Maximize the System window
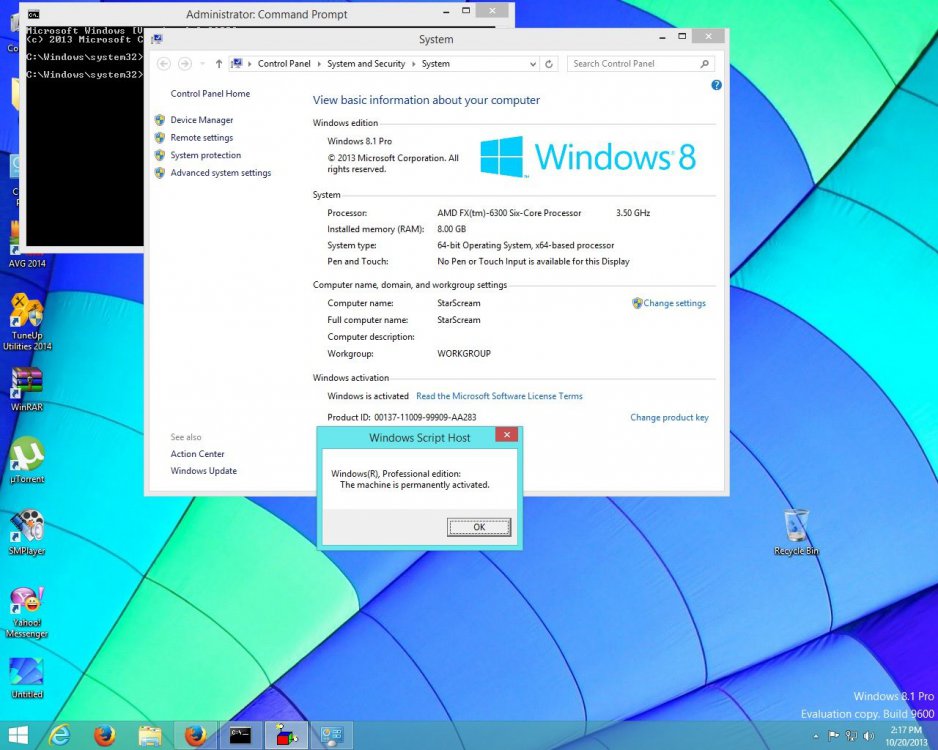The image size is (938, 750). click(x=681, y=36)
